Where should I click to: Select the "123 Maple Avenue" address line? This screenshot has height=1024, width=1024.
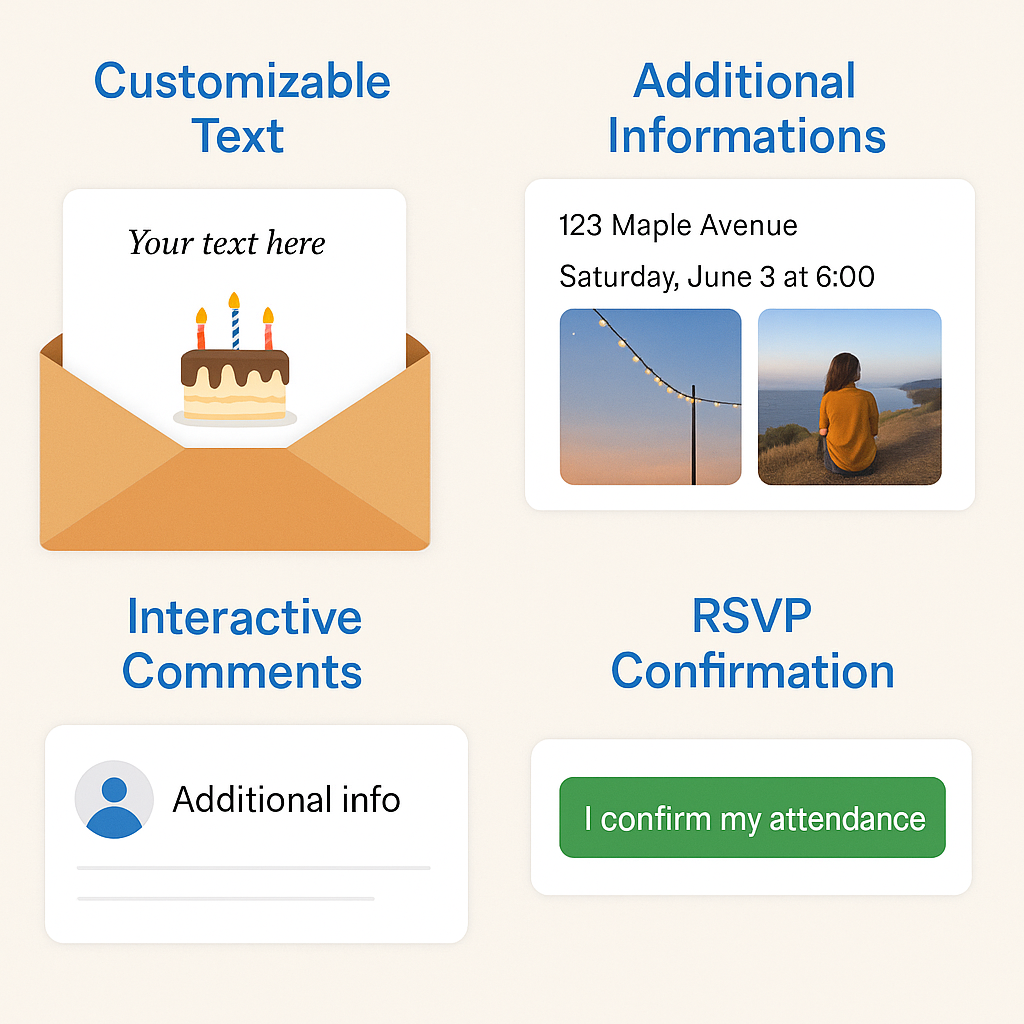678,226
